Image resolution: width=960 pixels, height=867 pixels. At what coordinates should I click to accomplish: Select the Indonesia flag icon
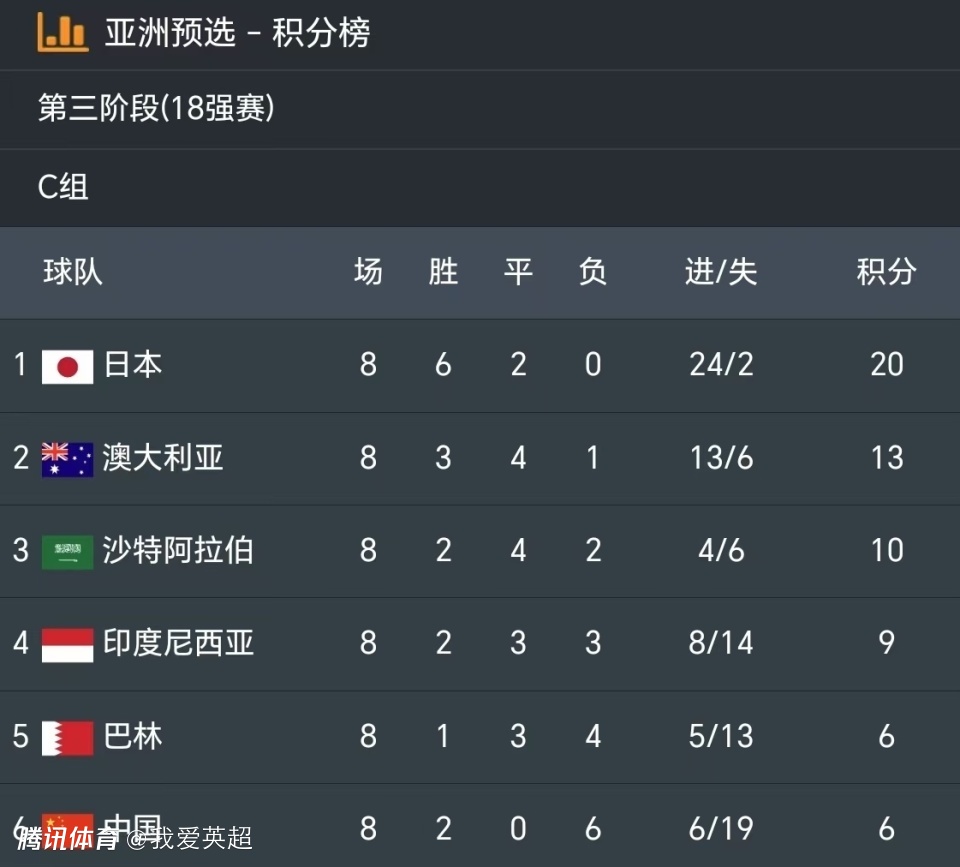67,645
